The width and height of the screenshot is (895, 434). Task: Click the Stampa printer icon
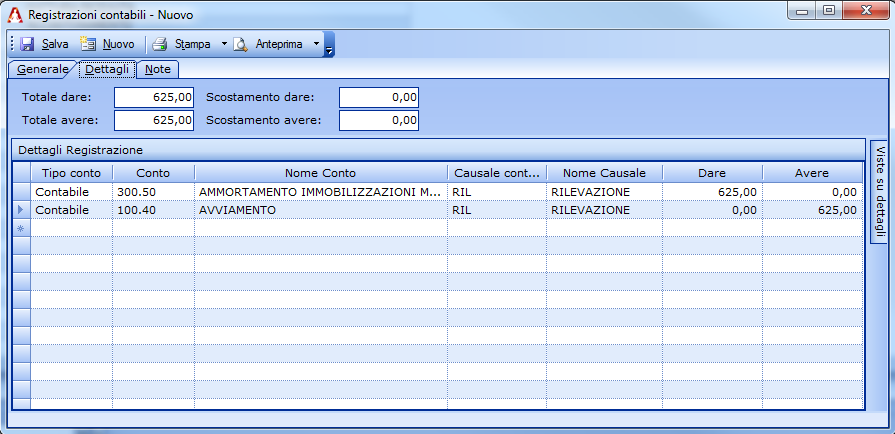coord(160,45)
